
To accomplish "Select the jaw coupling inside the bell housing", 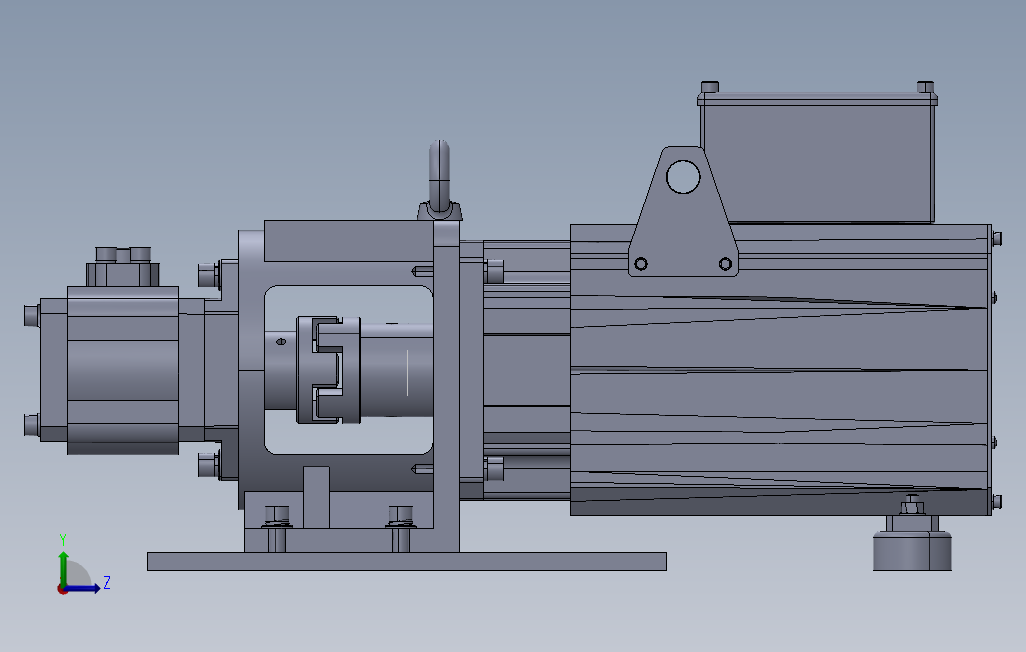I will coord(328,370).
